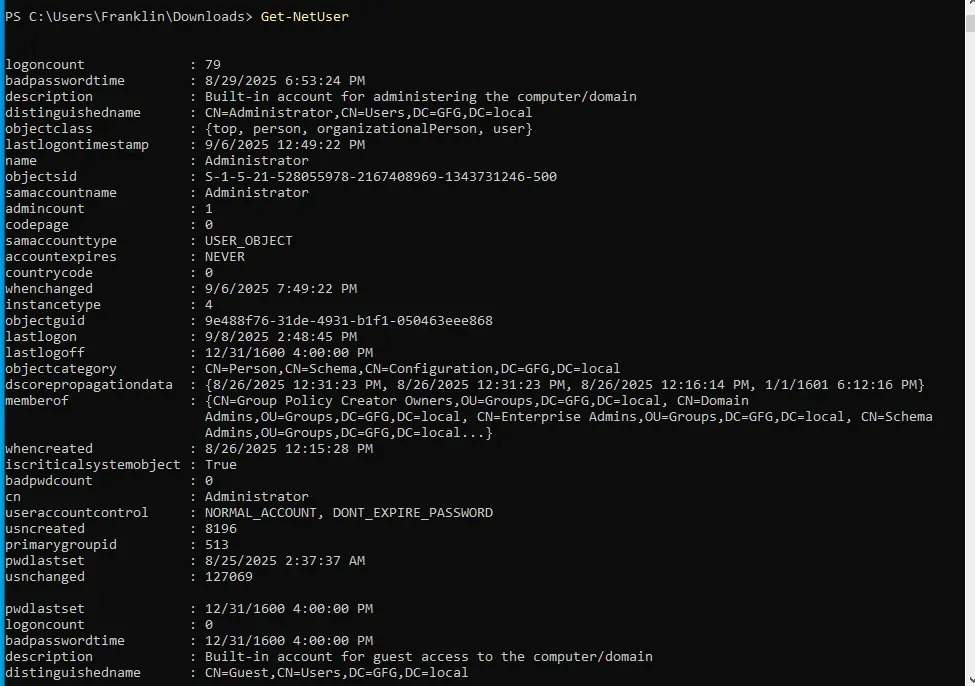Click the CN=Guest distinguishedname value

coord(336,673)
